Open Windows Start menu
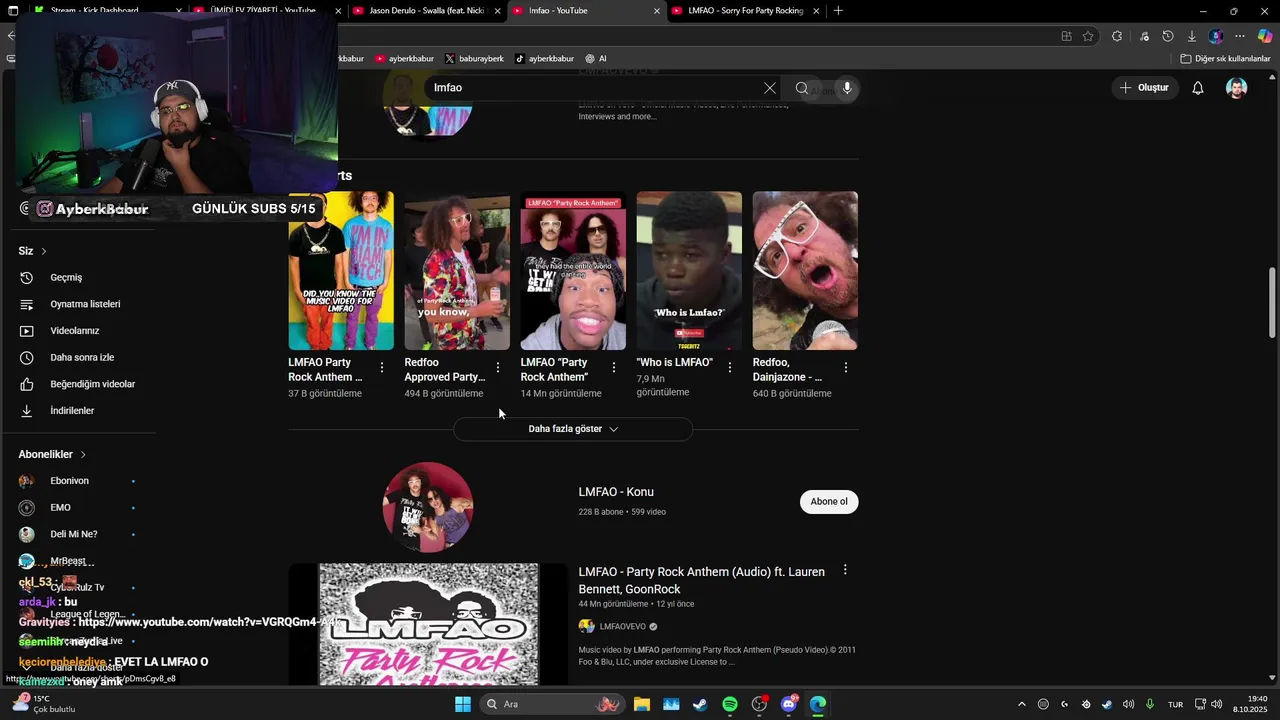Viewport: 1280px width, 720px height. click(462, 704)
